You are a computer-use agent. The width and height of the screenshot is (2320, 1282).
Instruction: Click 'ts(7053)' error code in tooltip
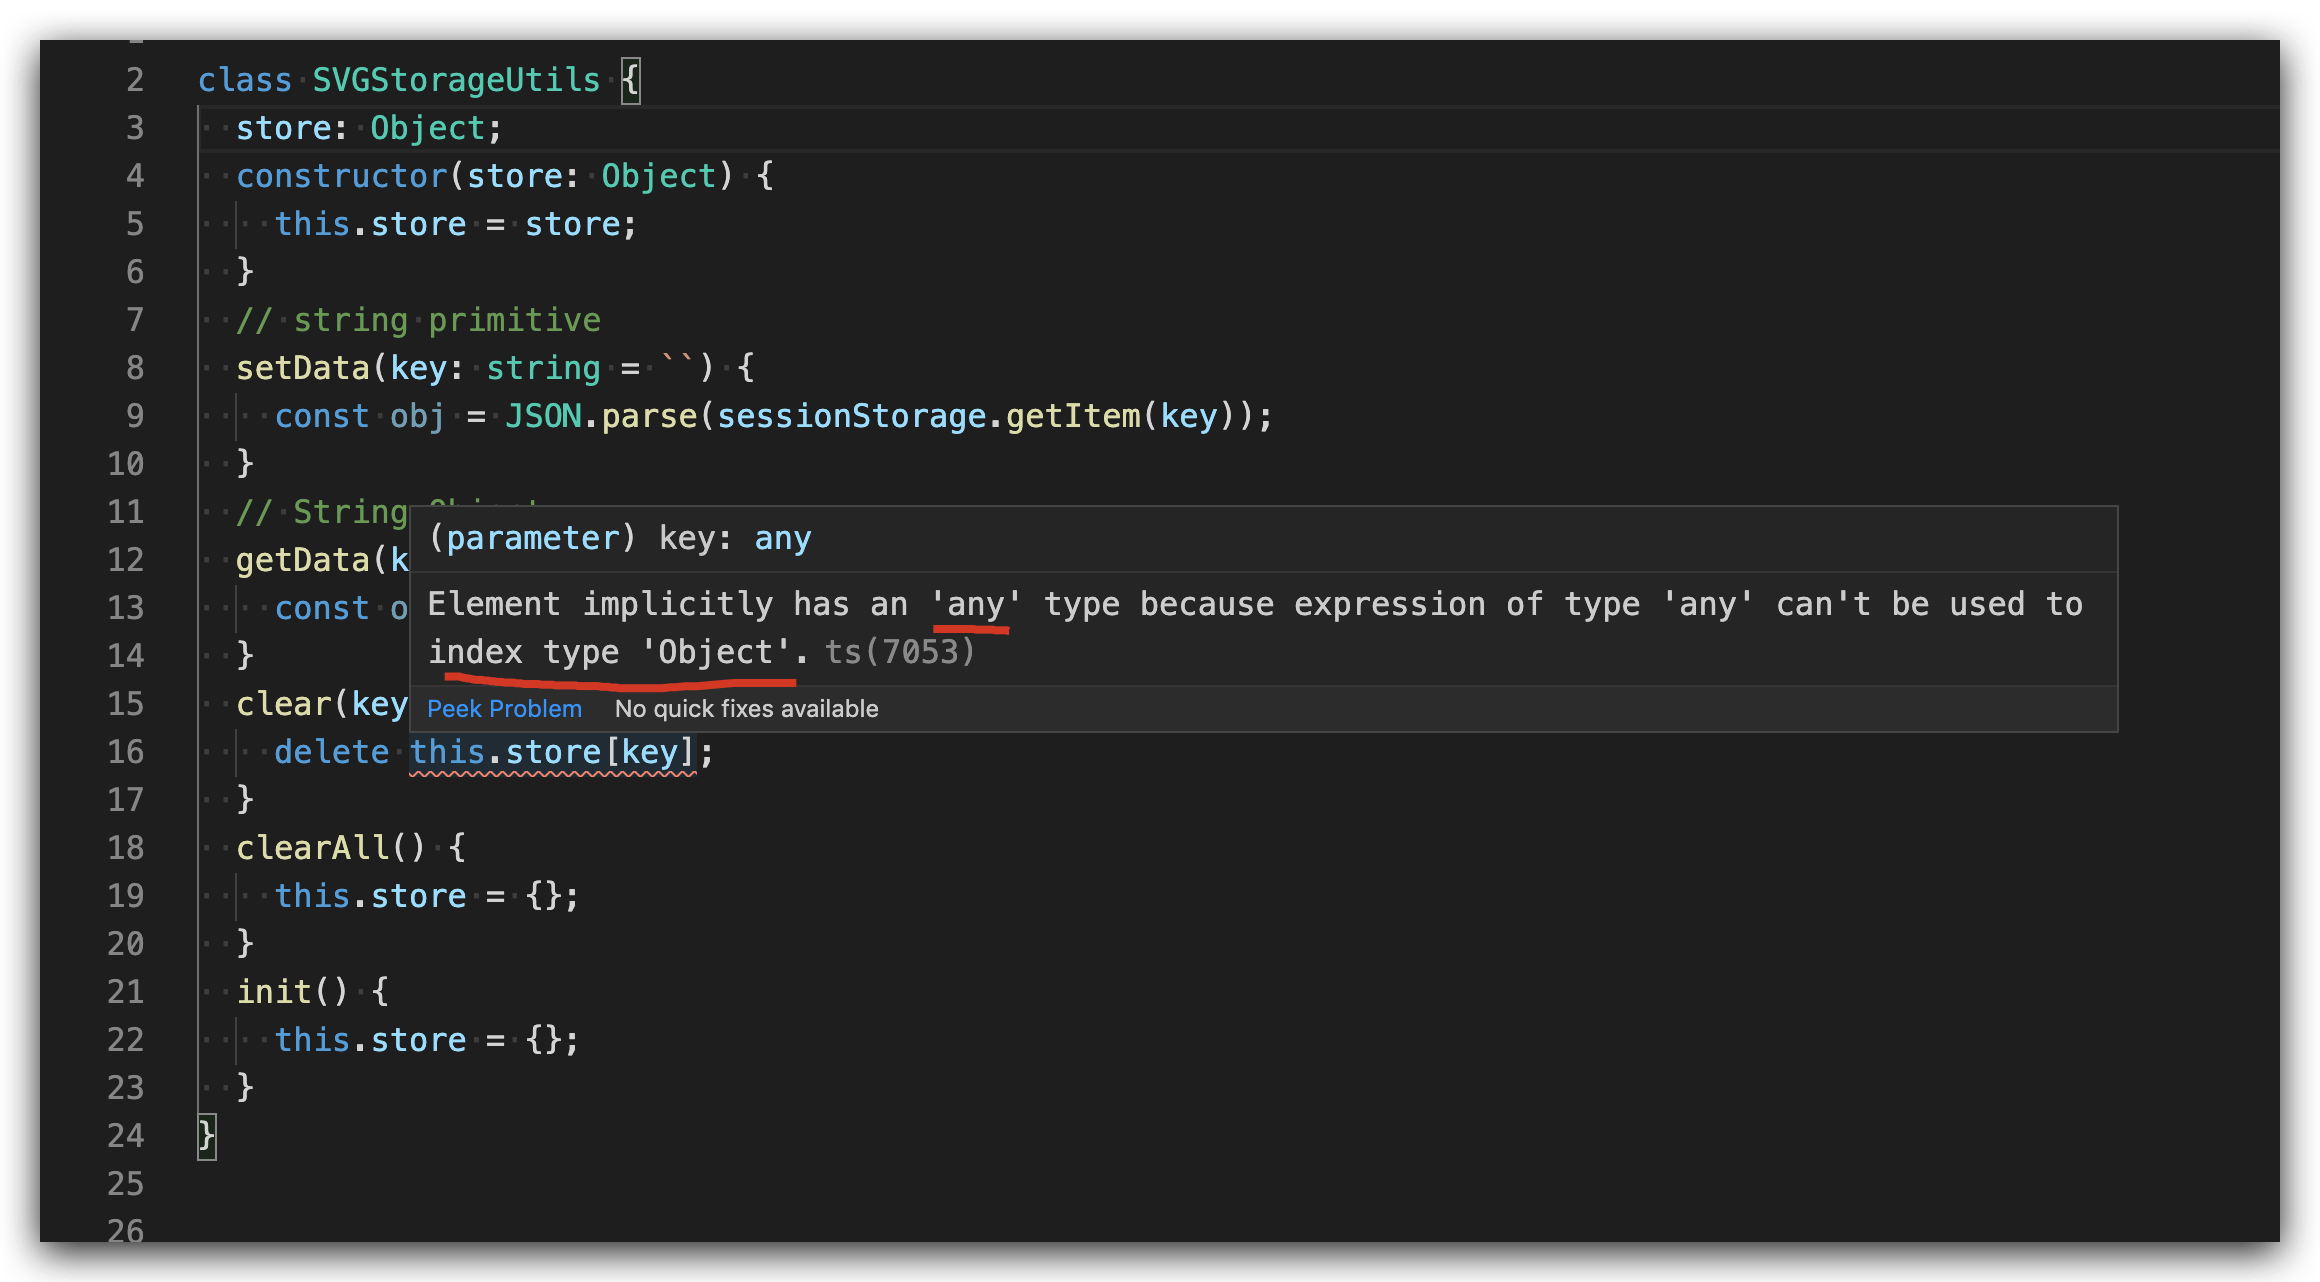[900, 652]
